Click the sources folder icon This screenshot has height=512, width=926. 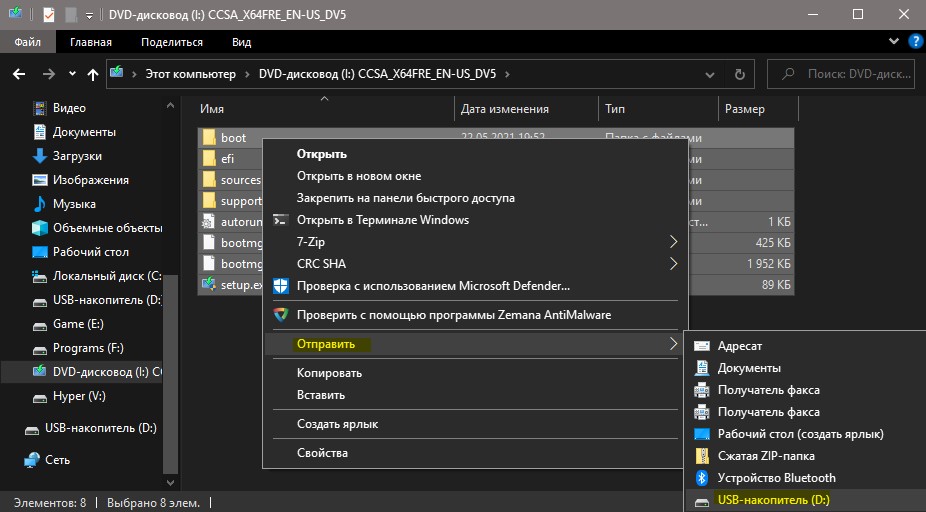tap(209, 180)
